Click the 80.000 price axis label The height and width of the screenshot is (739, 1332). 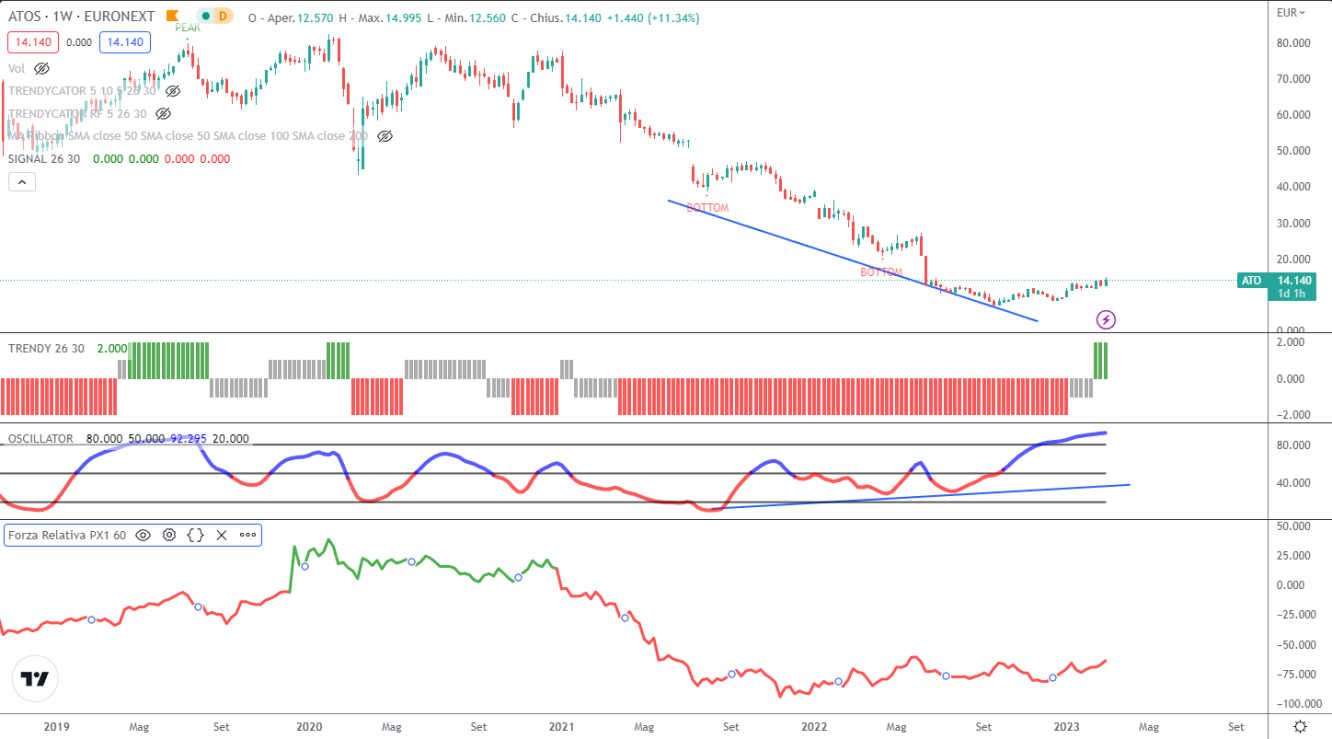(1294, 43)
